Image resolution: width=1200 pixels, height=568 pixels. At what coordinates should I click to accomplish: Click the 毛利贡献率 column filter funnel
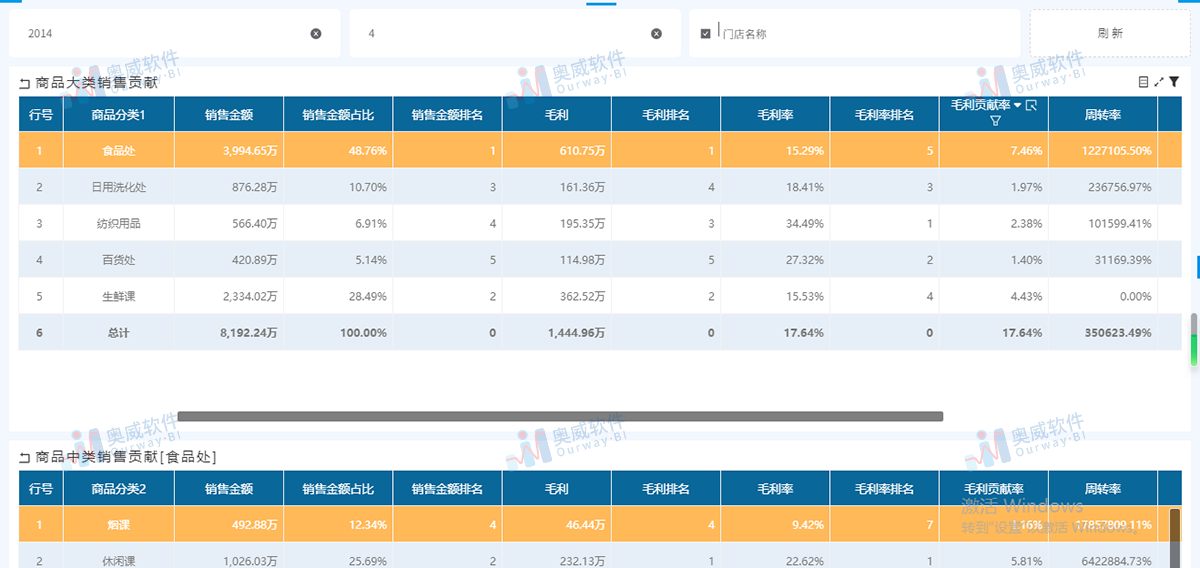(995, 121)
